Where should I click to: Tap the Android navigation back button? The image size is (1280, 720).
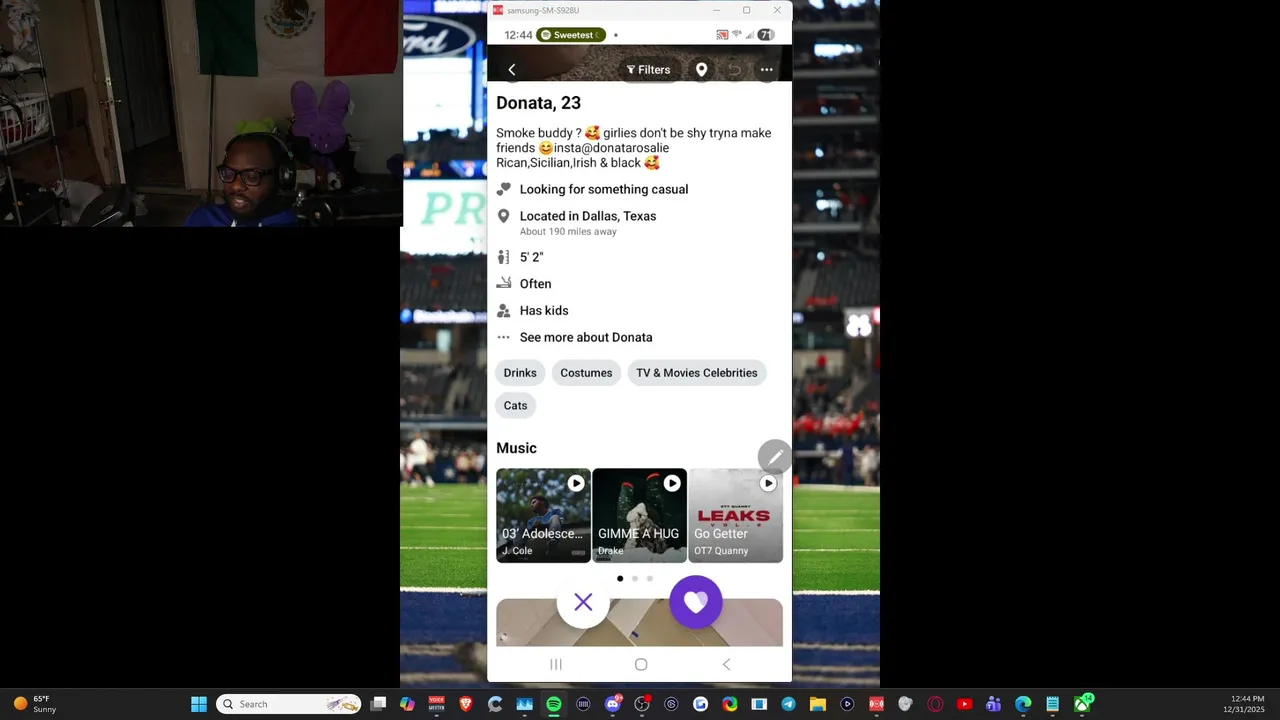click(727, 664)
